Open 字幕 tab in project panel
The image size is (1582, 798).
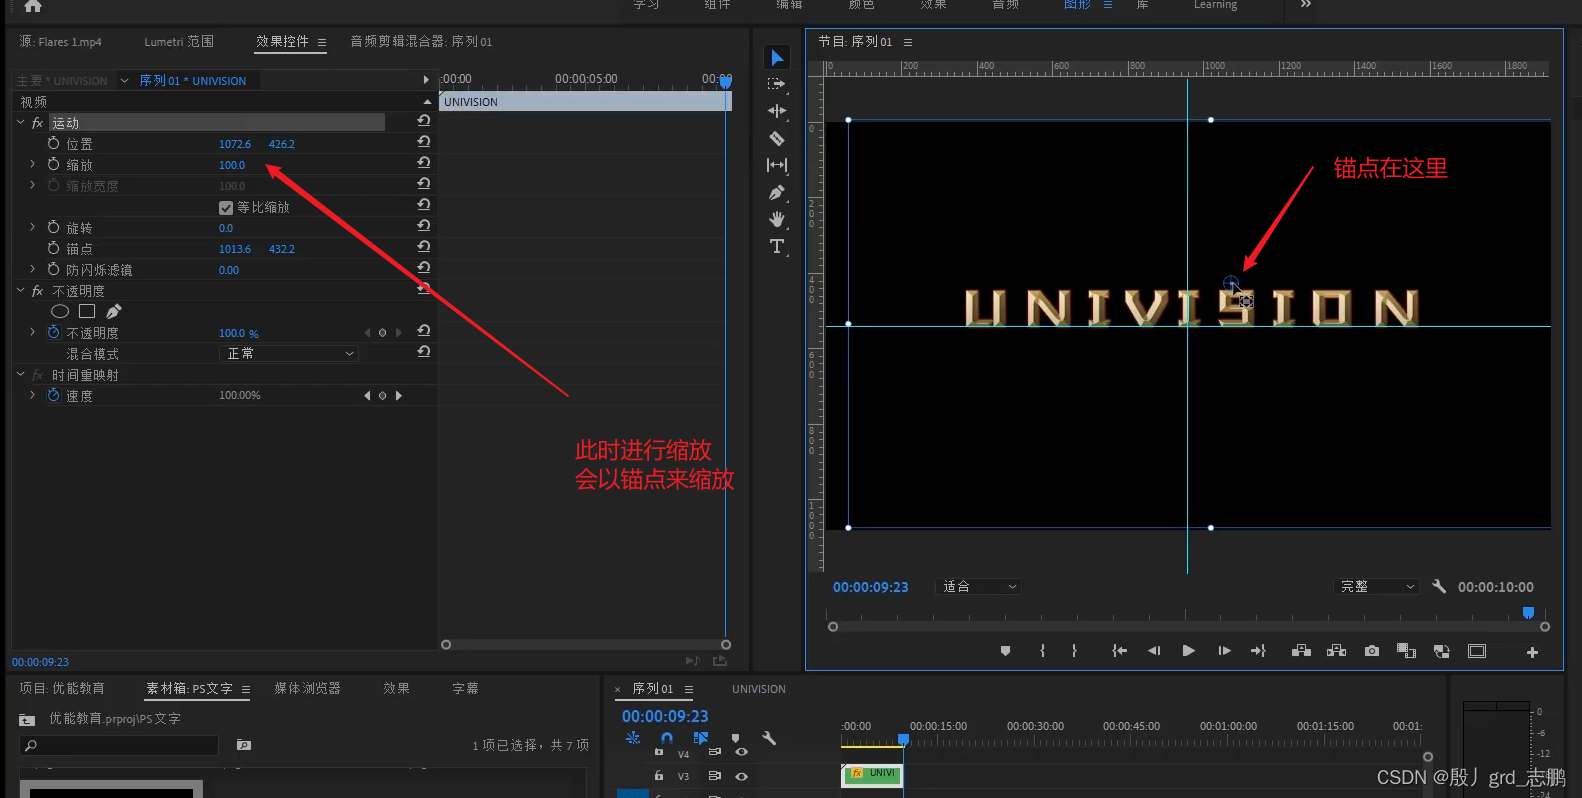(465, 689)
